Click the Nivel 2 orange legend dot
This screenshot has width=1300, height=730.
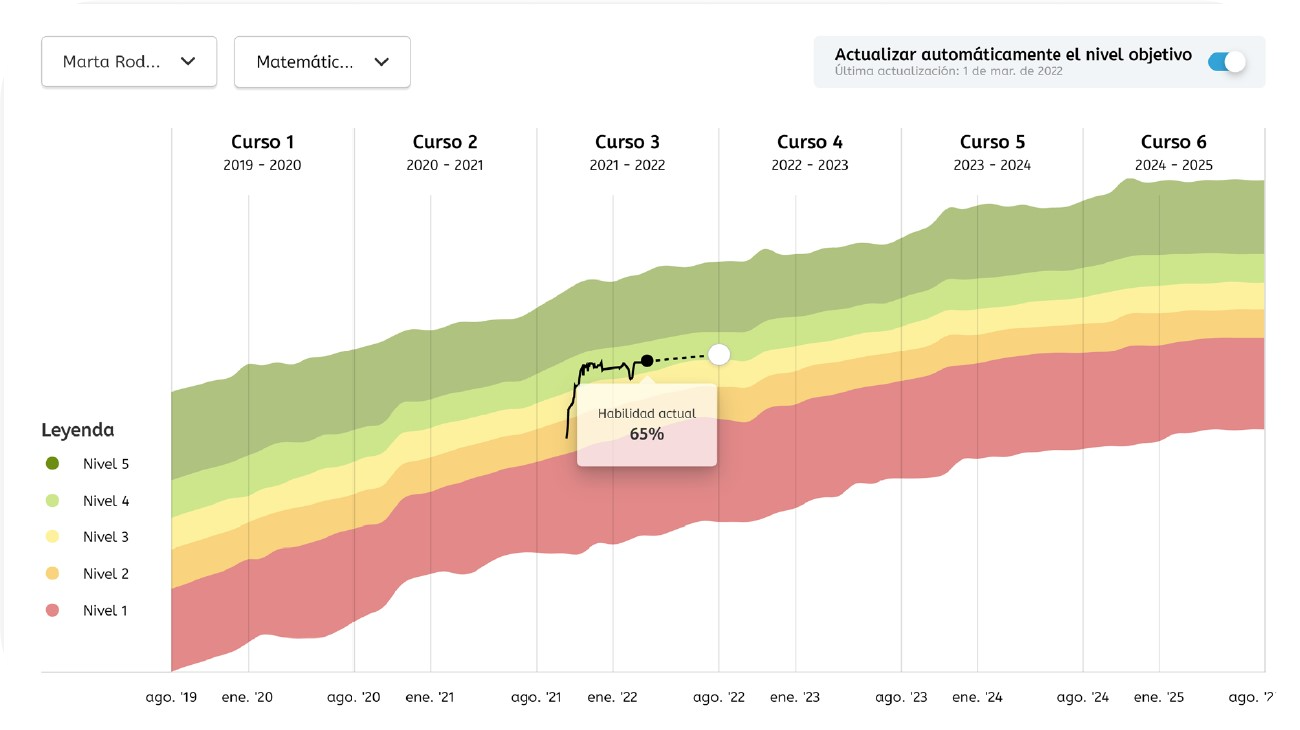[53, 574]
